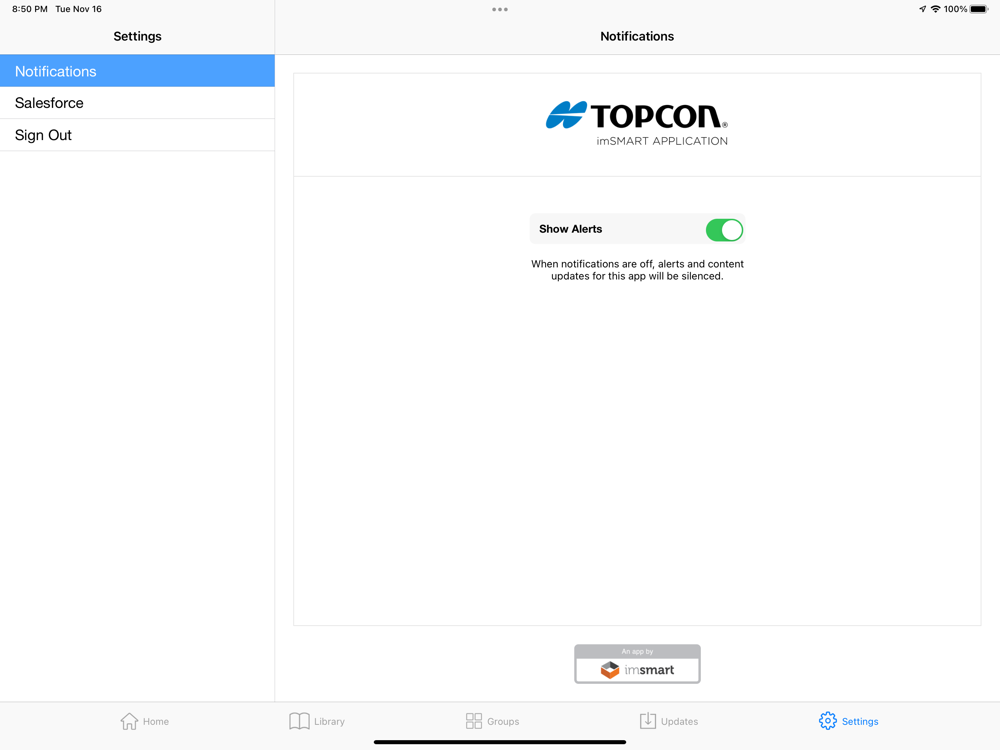Tap Sign Out in the Settings list

pos(137,135)
